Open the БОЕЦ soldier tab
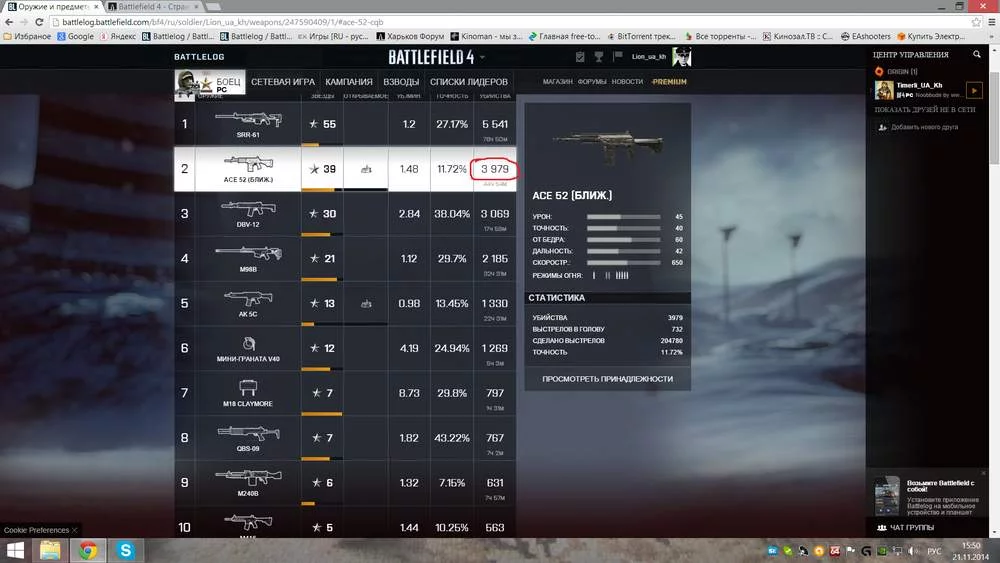1000x563 pixels. click(x=210, y=82)
